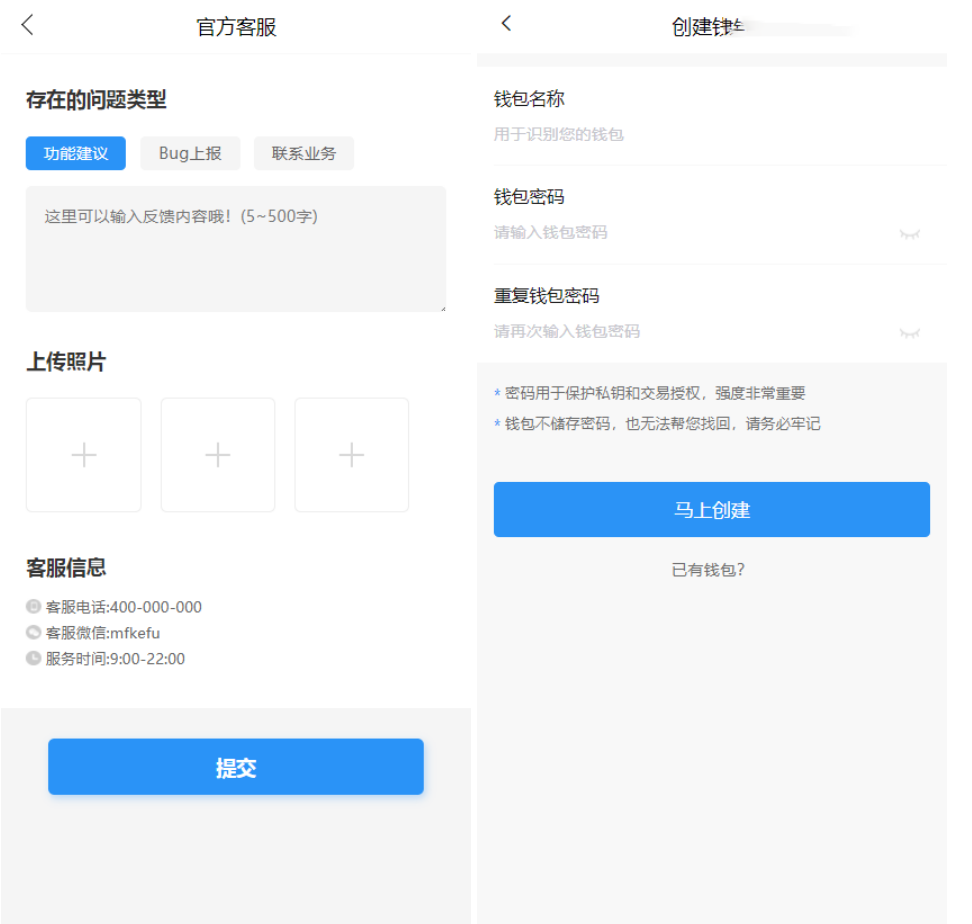Click the customer service phone icon

click(33, 607)
